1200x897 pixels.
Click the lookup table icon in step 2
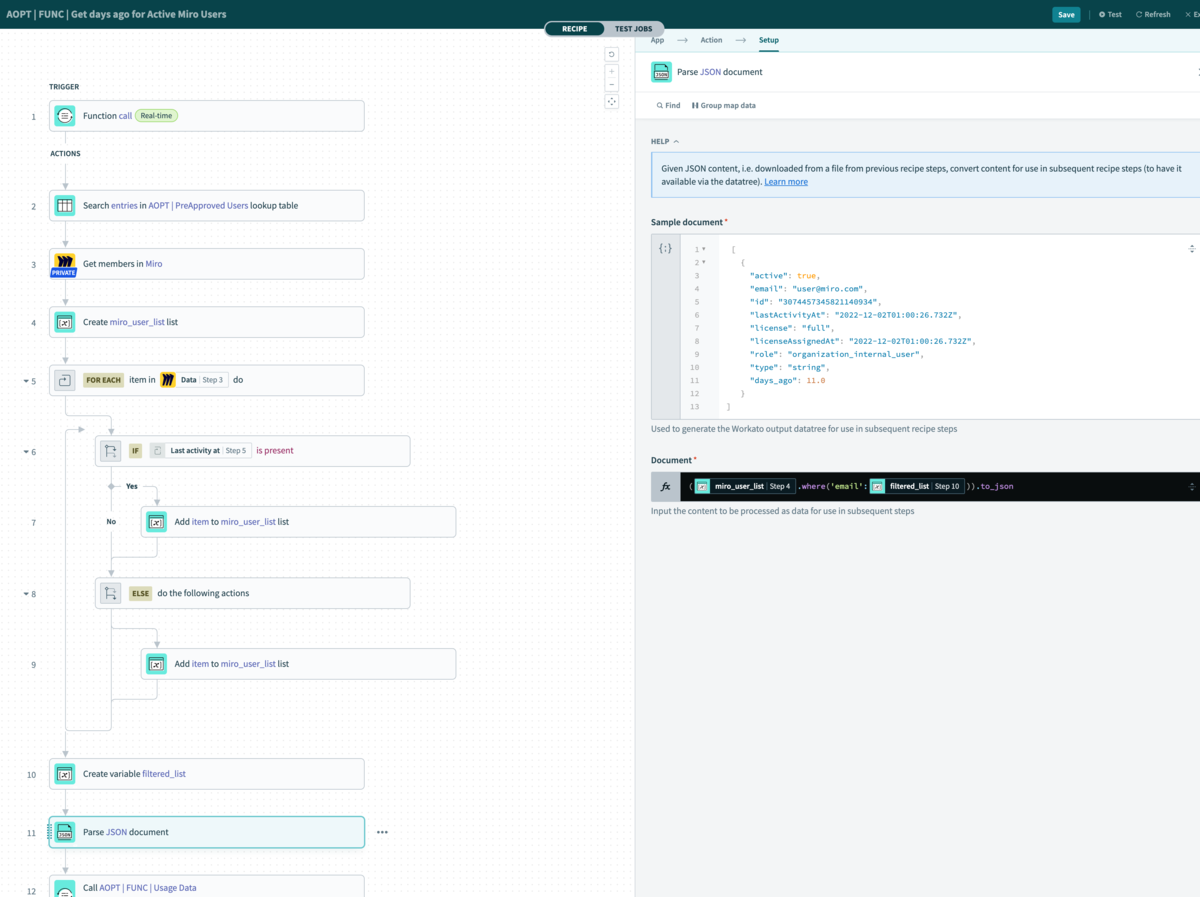(x=65, y=206)
